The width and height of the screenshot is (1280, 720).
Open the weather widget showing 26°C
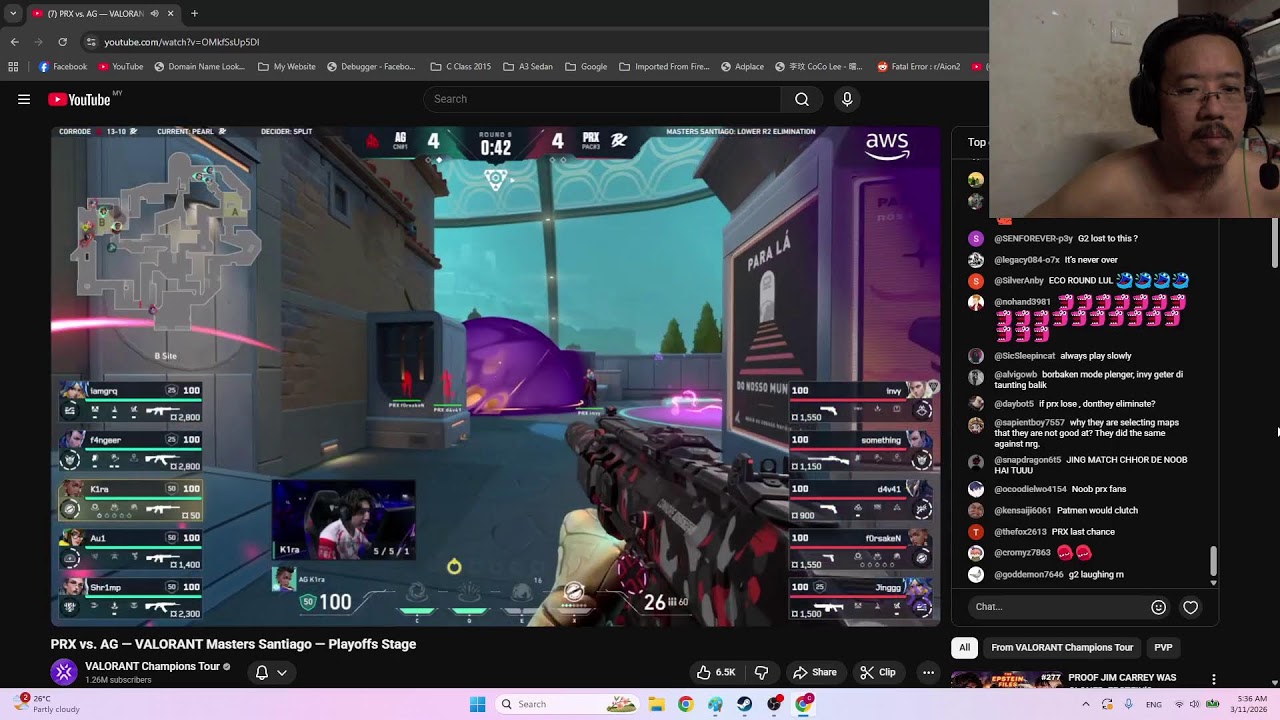click(x=46, y=704)
